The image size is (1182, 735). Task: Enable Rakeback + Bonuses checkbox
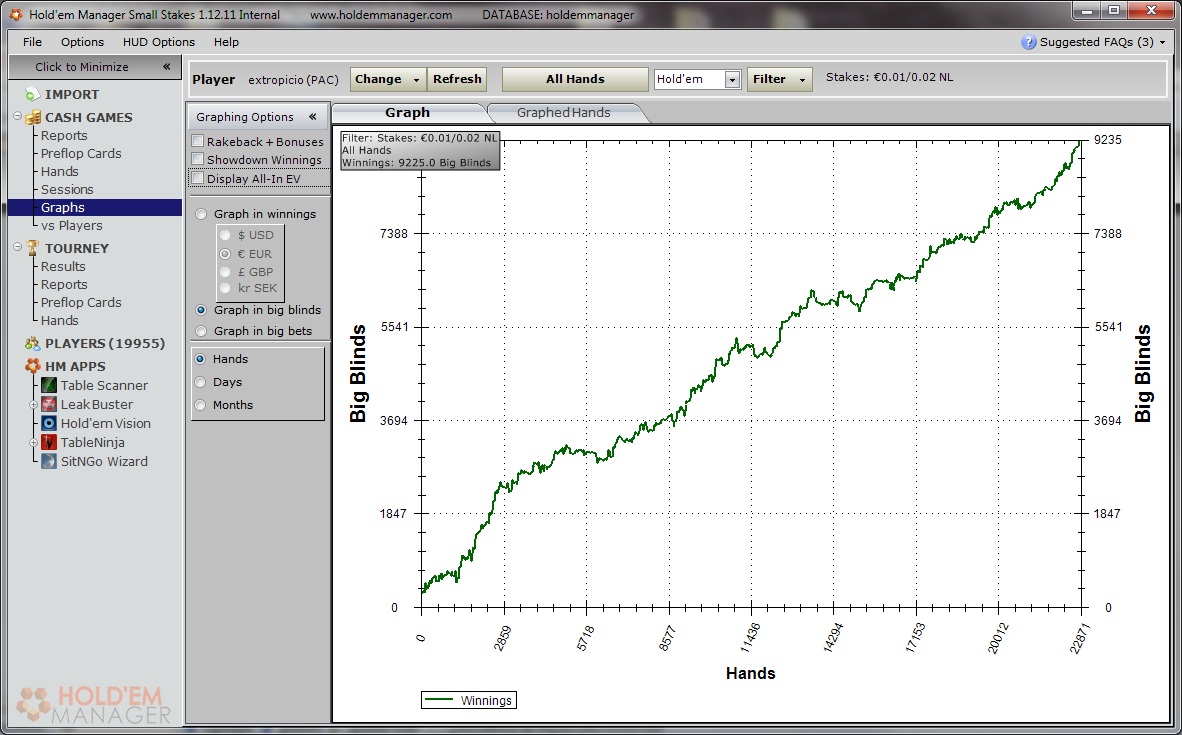[x=198, y=141]
